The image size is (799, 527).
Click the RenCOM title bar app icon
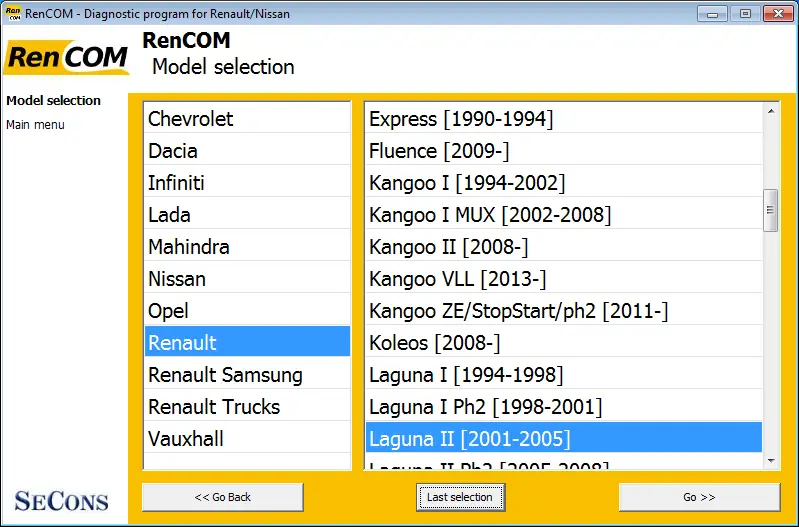[12, 13]
